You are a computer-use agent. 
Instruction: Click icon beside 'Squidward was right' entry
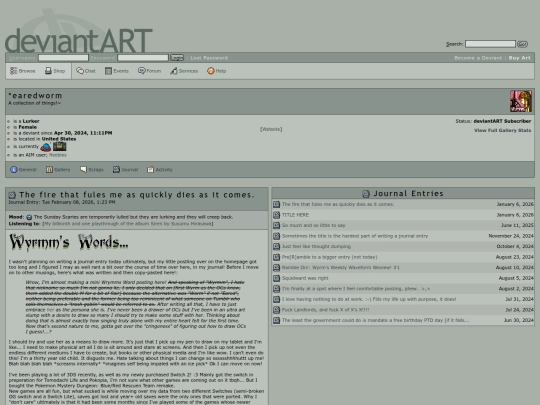coord(277,278)
